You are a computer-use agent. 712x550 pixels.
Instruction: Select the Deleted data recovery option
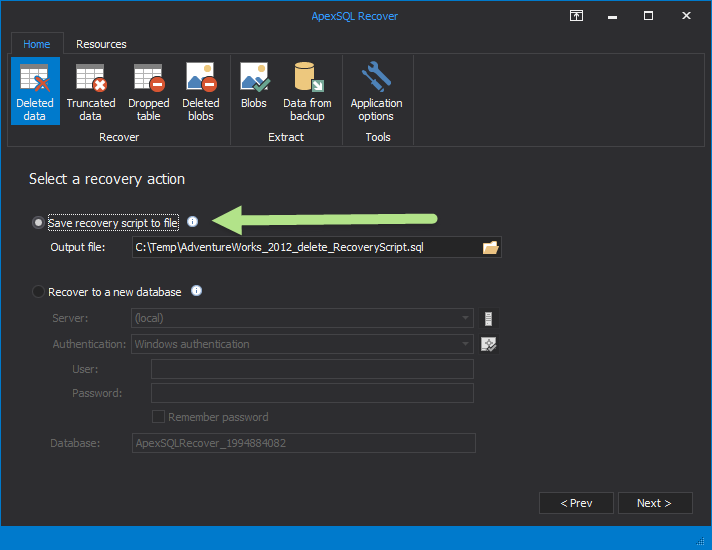click(x=35, y=91)
